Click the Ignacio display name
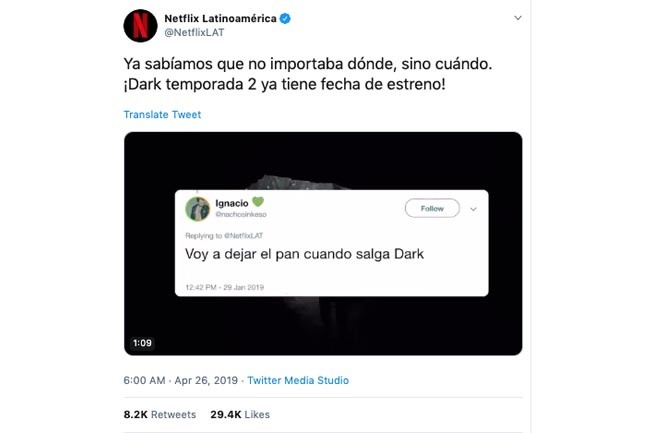This screenshot has width=650, height=433. tap(232, 203)
